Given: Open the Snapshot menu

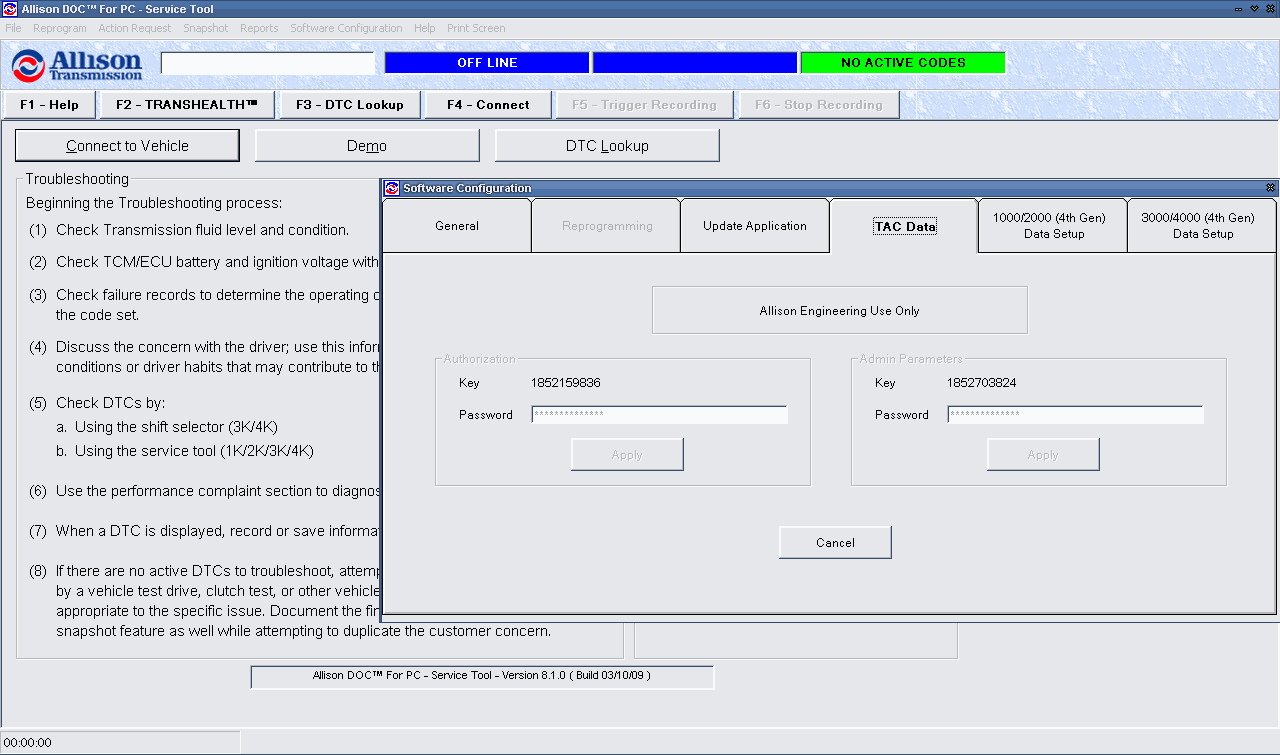Looking at the screenshot, I should 206,28.
